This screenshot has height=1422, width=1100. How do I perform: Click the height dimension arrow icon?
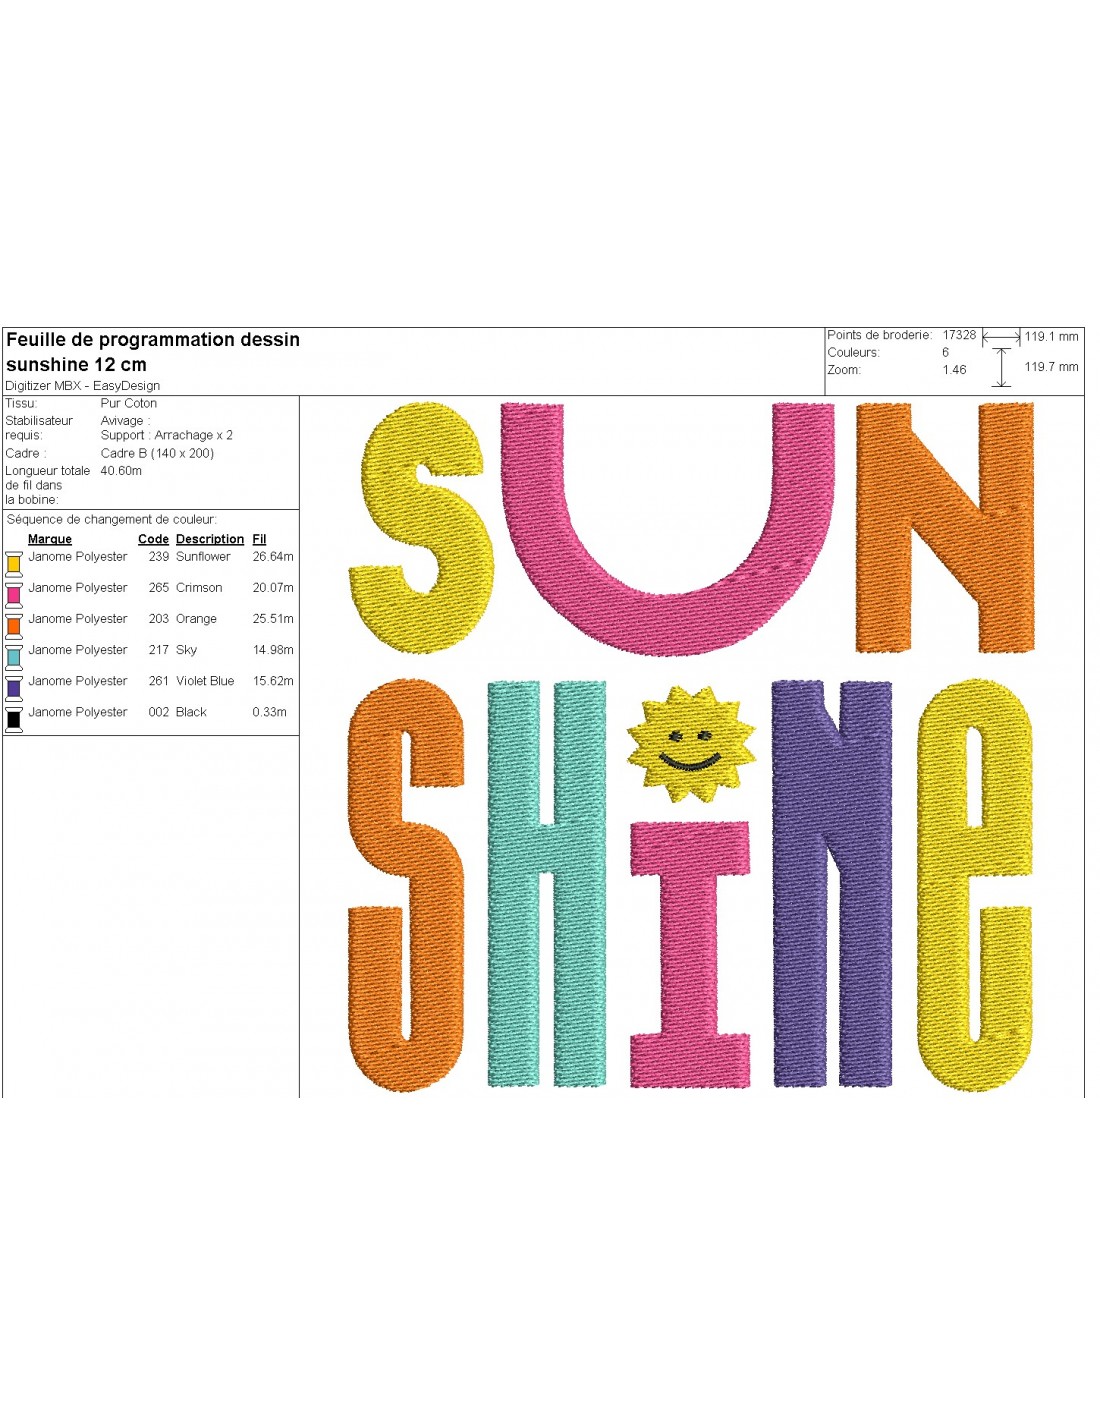click(1002, 367)
